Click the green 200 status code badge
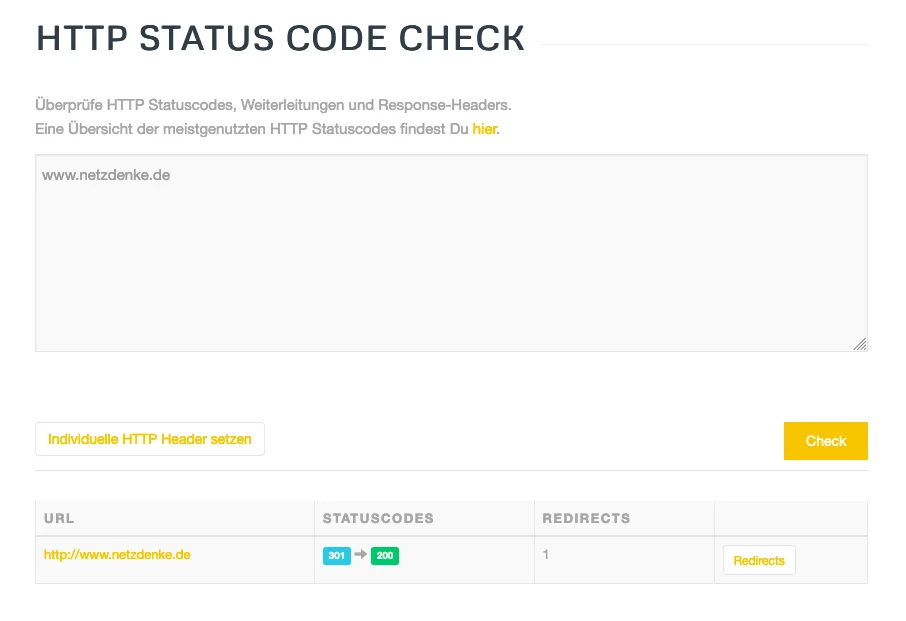Viewport: 906px width, 621px height. point(385,556)
